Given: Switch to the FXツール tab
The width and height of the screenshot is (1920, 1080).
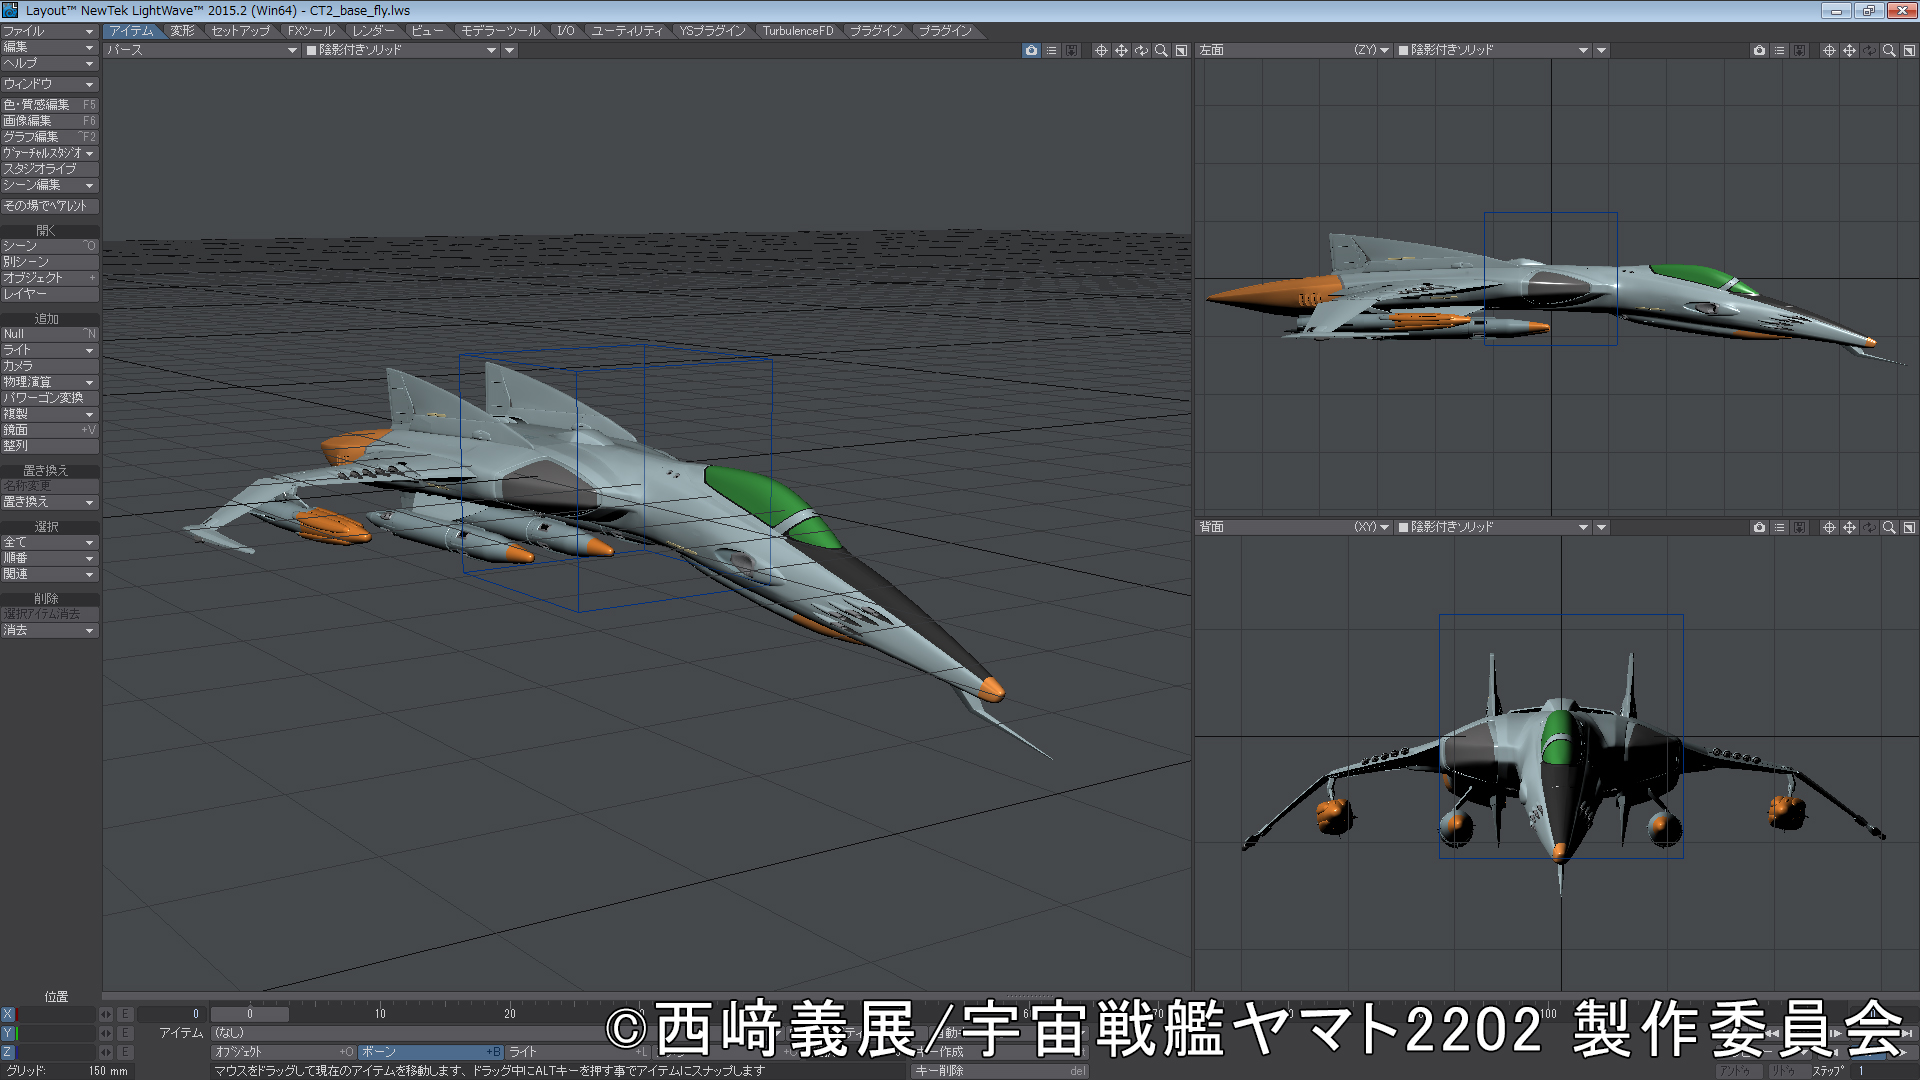Looking at the screenshot, I should click(x=312, y=31).
